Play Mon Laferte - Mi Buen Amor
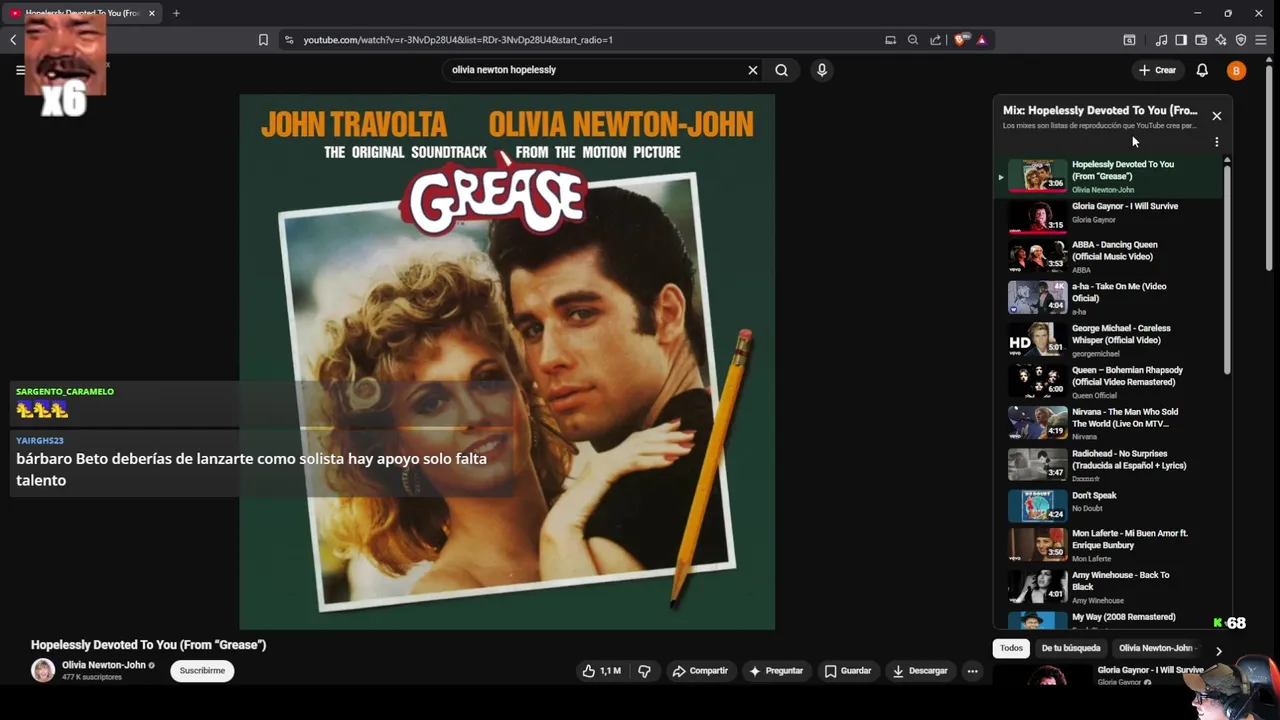Viewport: 1280px width, 720px height. pyautogui.click(x=1110, y=546)
